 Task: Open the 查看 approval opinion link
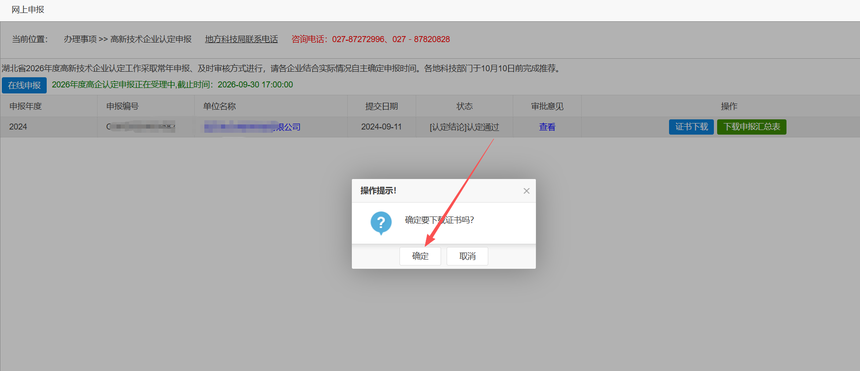tap(547, 127)
